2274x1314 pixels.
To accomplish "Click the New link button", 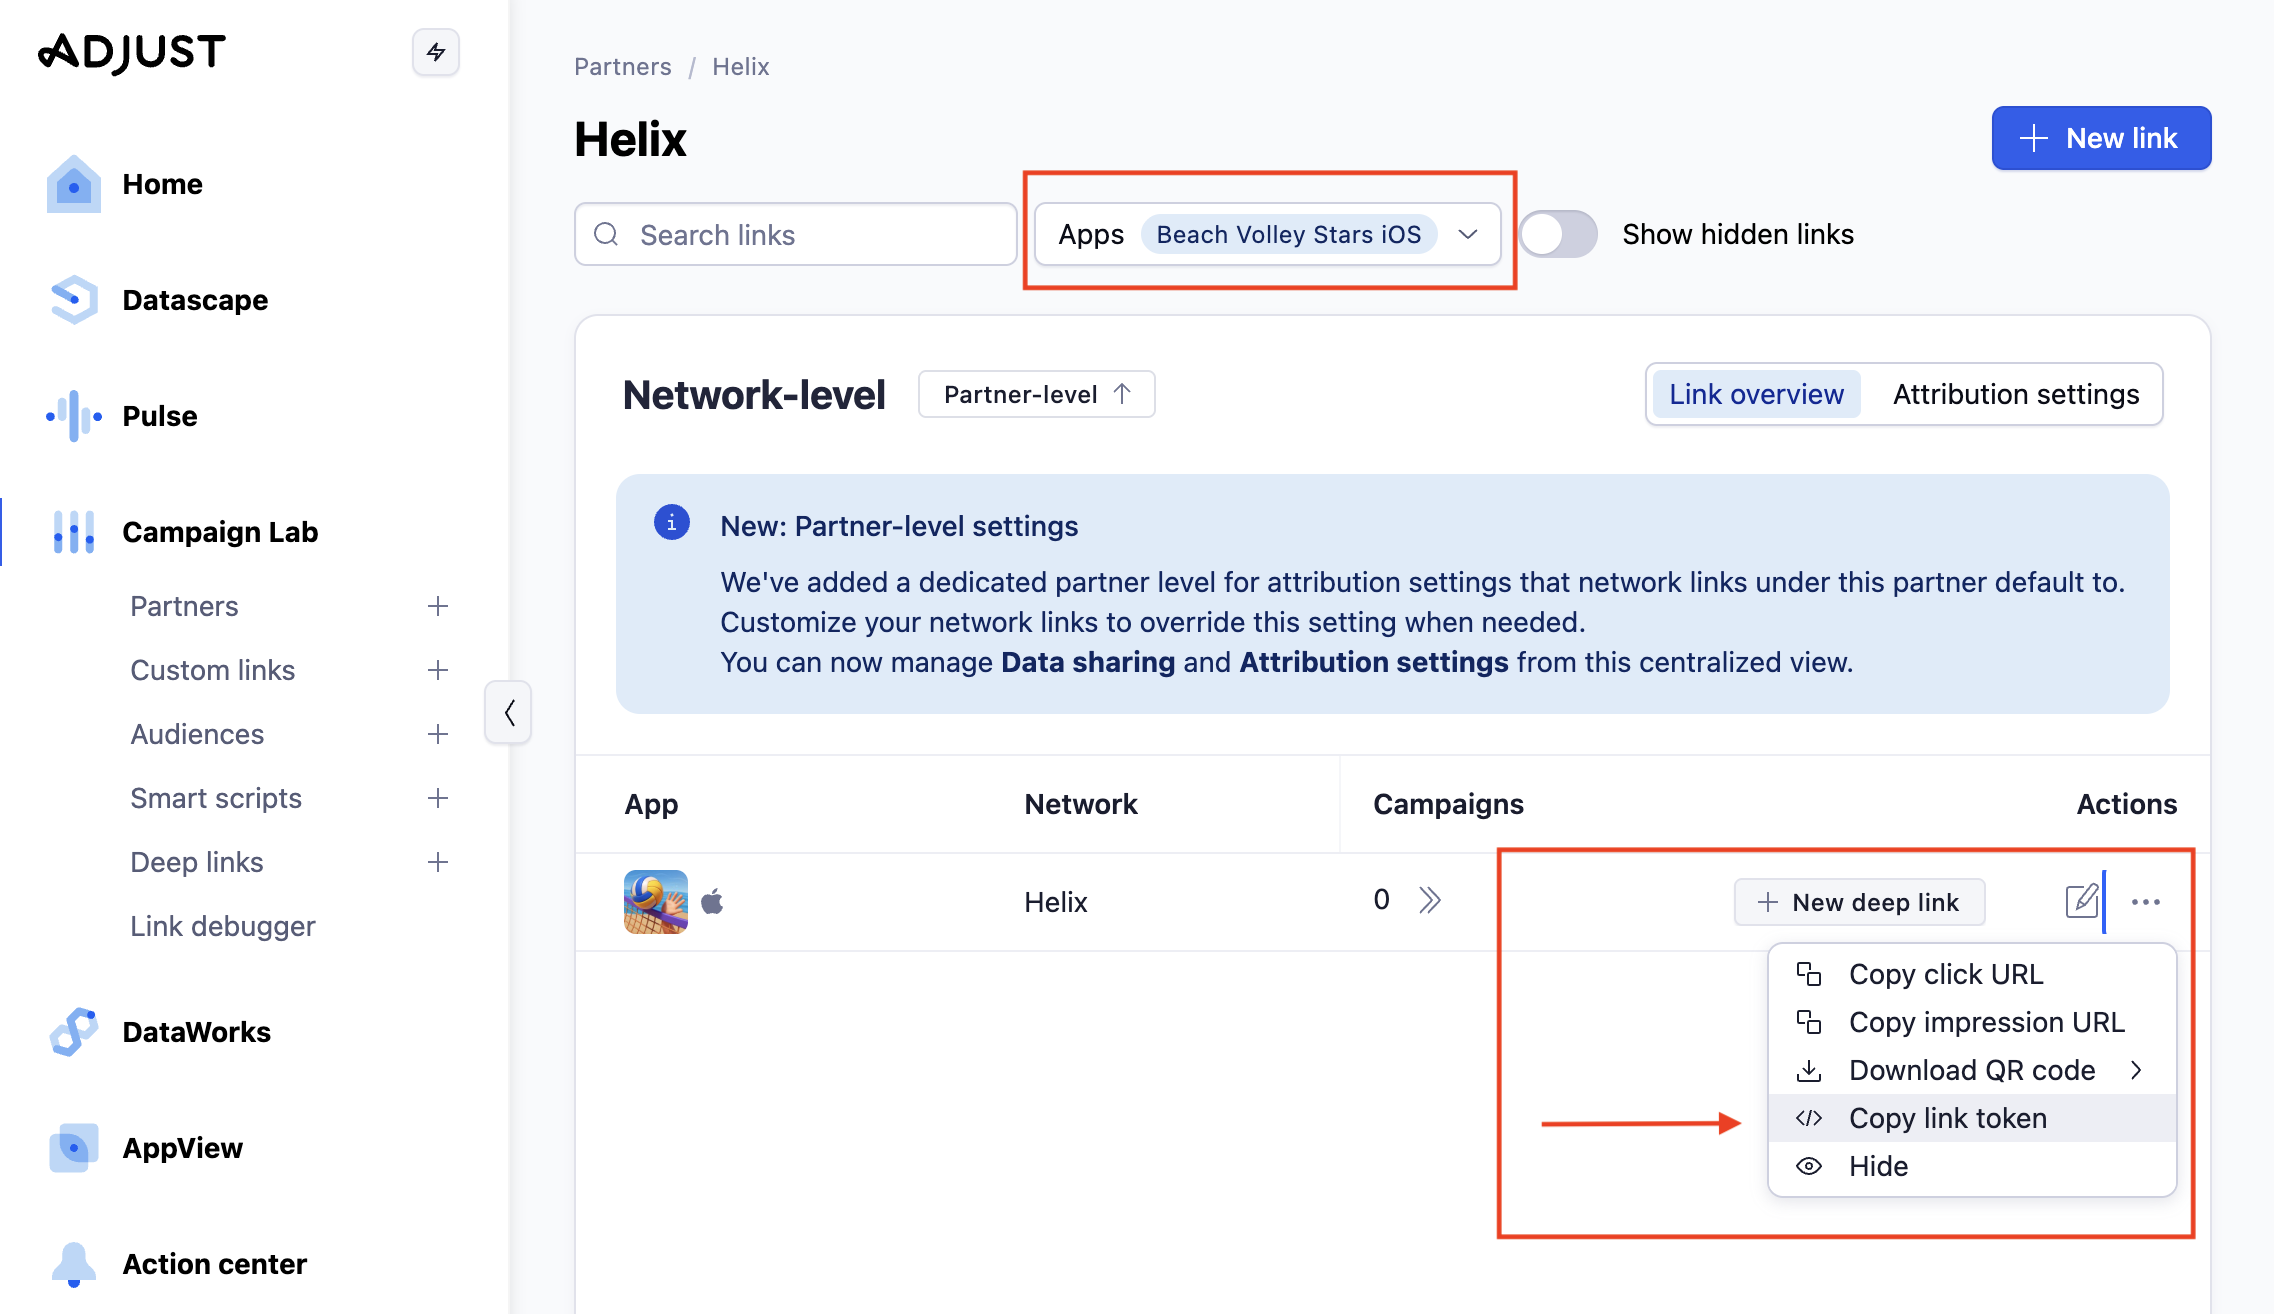I will [2101, 138].
